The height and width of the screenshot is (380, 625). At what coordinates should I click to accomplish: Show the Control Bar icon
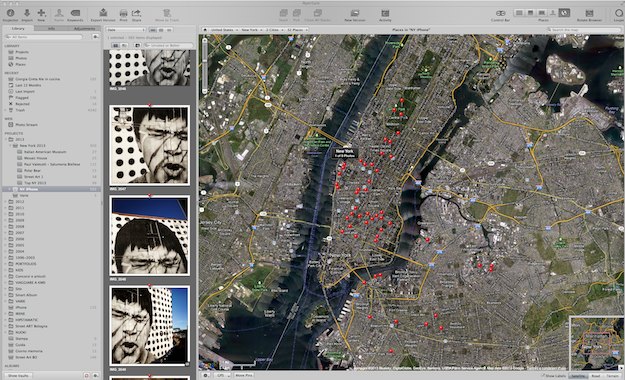[501, 13]
